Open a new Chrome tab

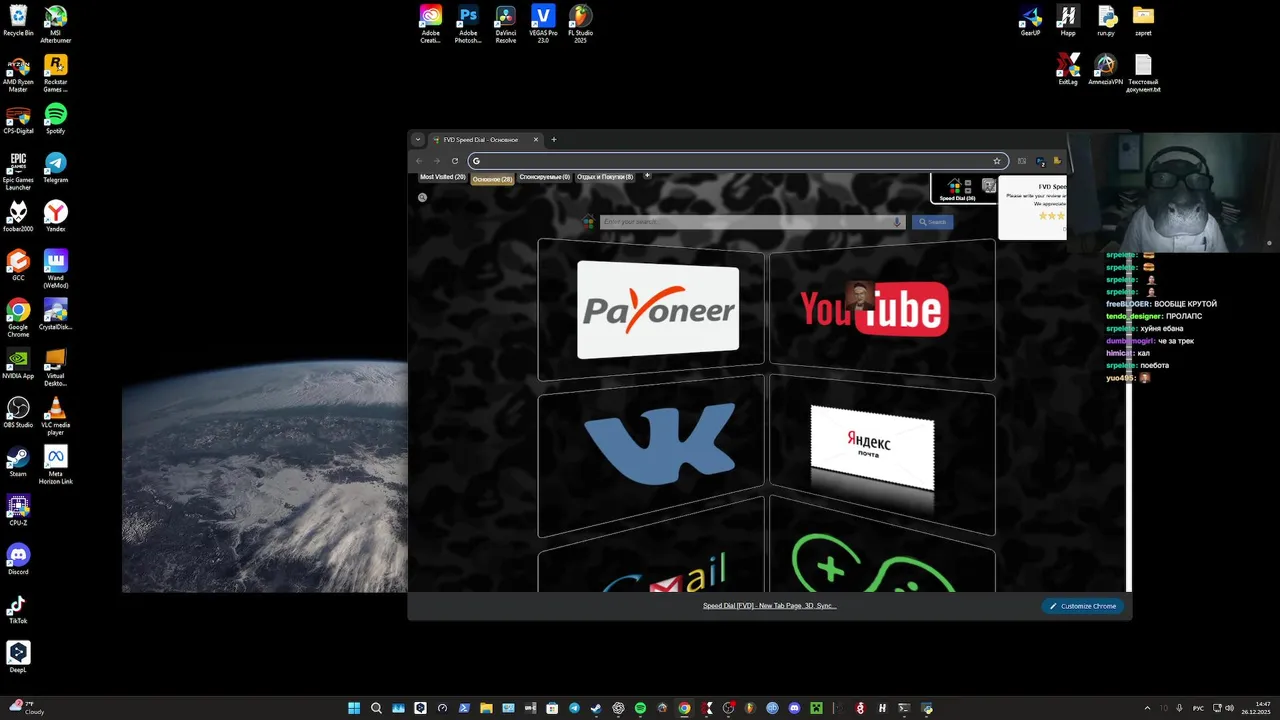[554, 140]
